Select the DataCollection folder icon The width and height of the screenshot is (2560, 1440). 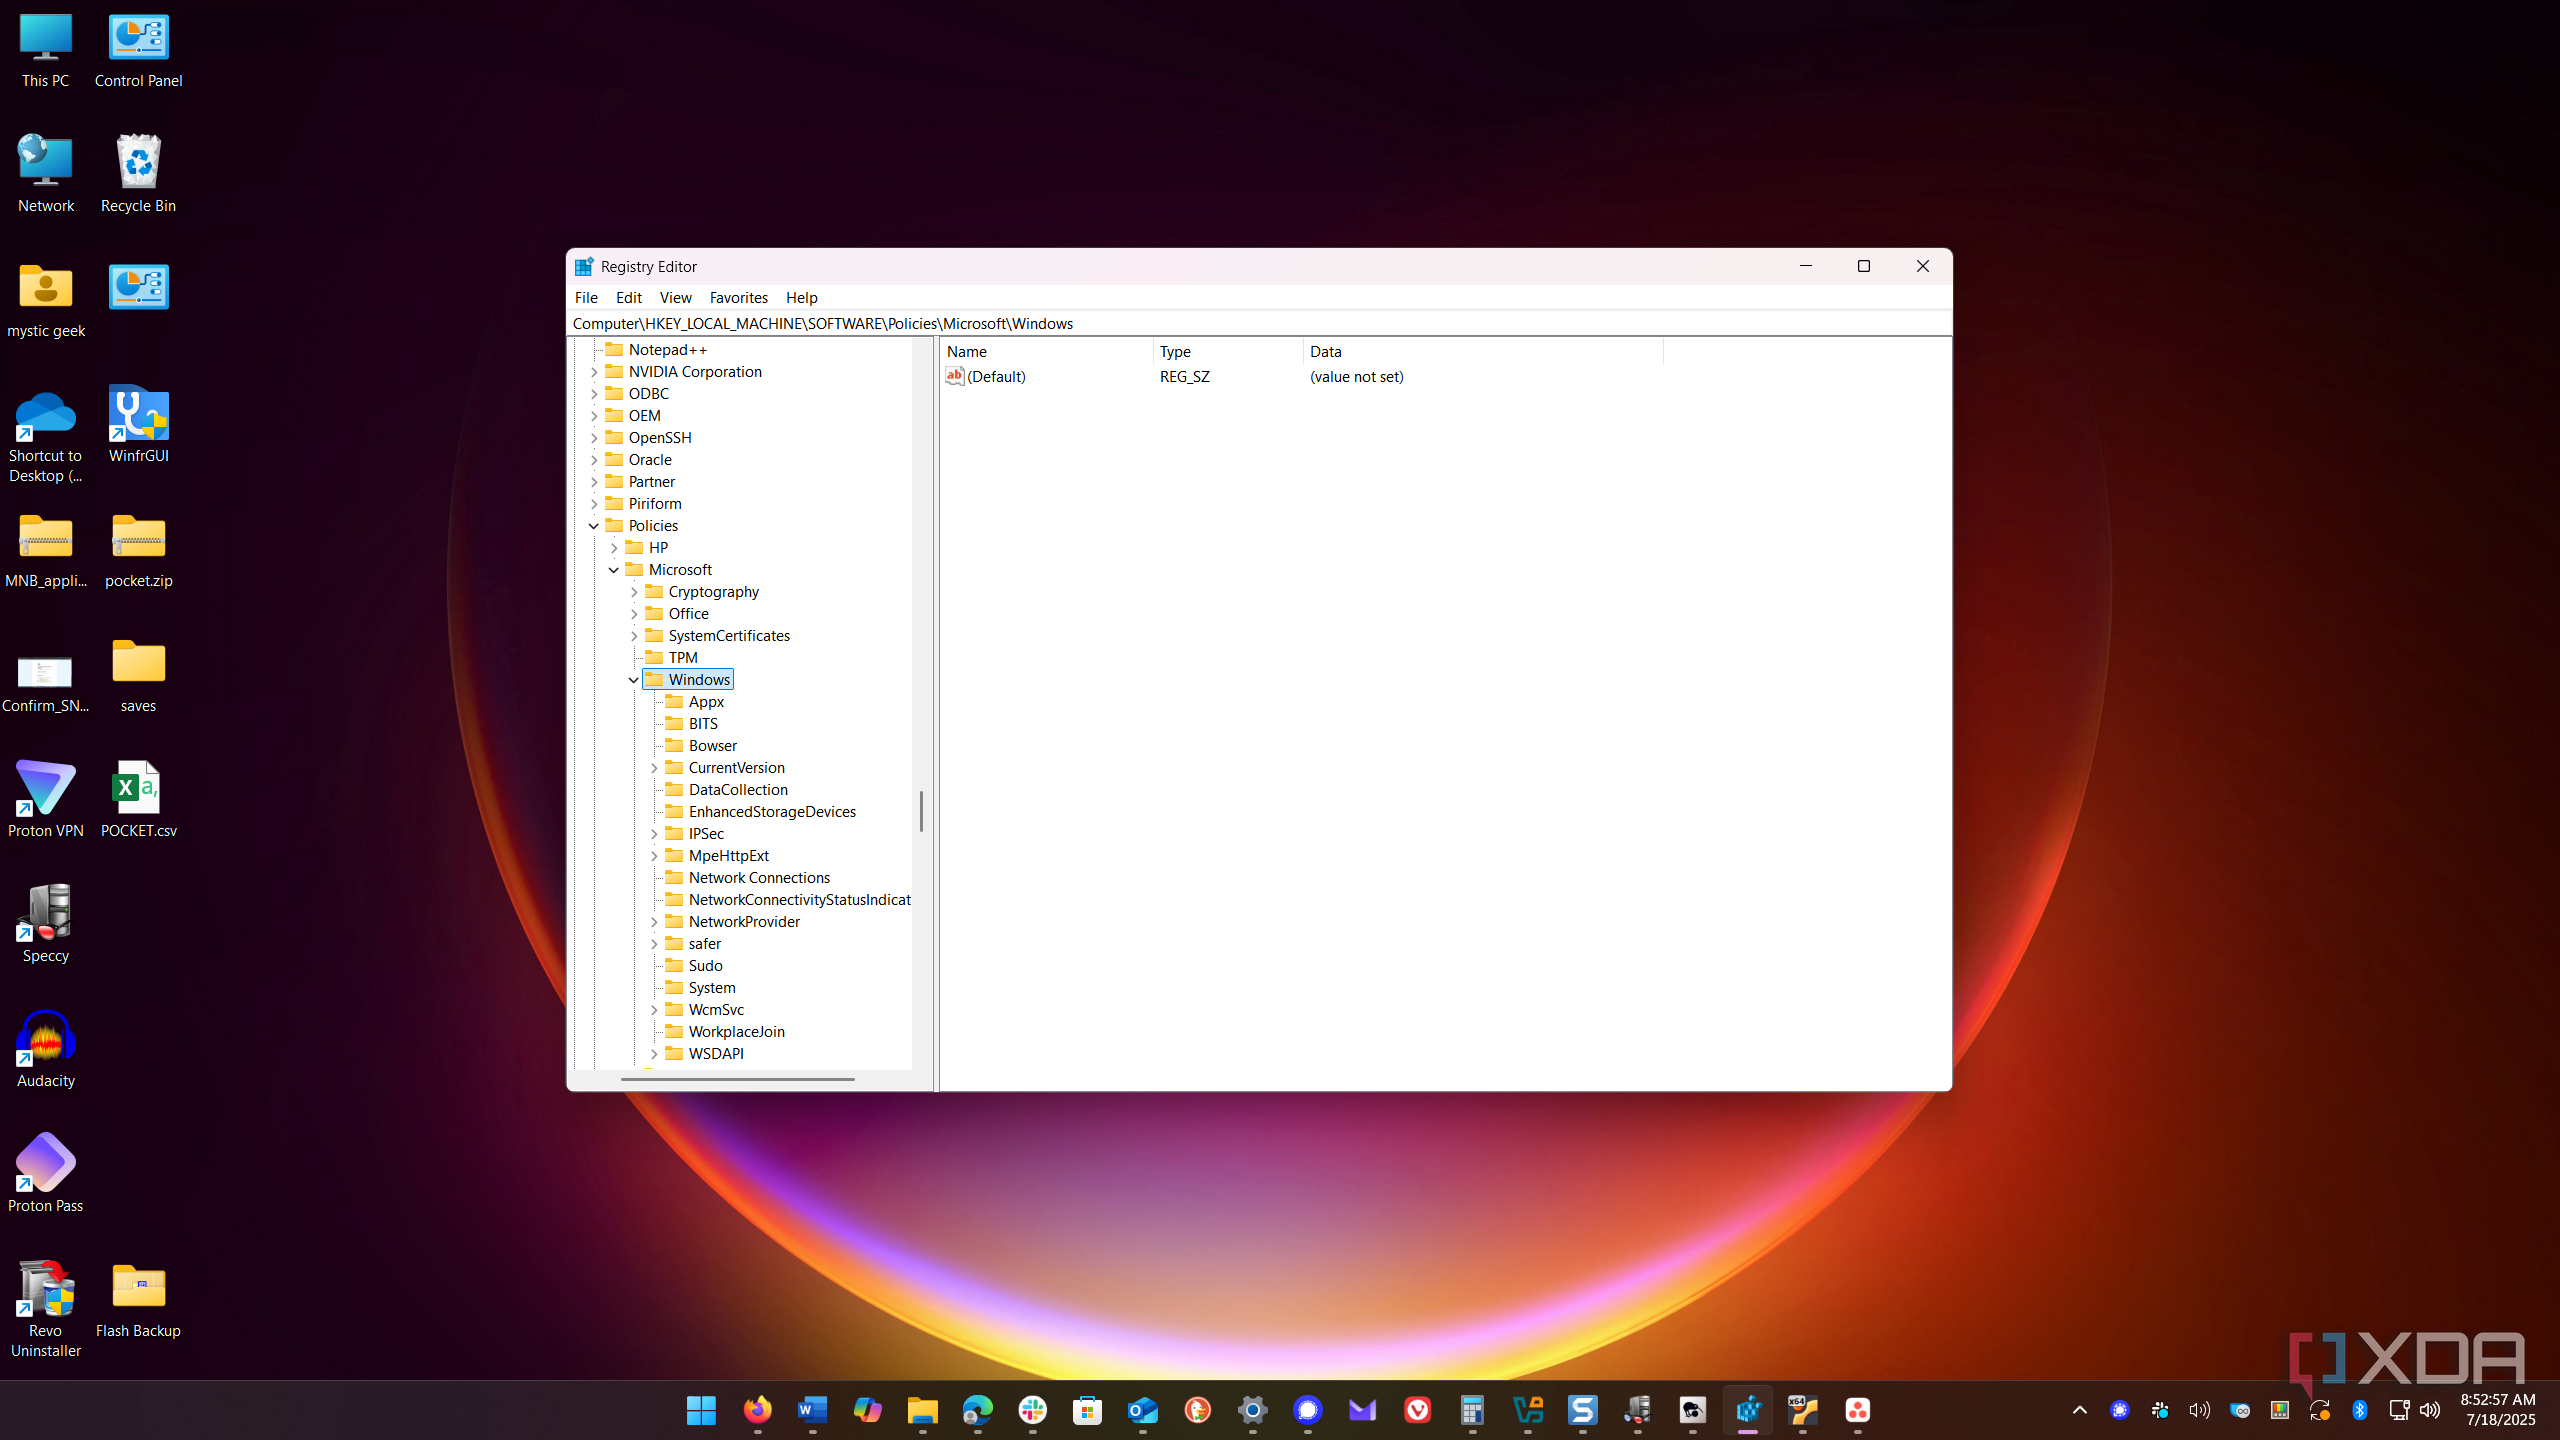675,790
